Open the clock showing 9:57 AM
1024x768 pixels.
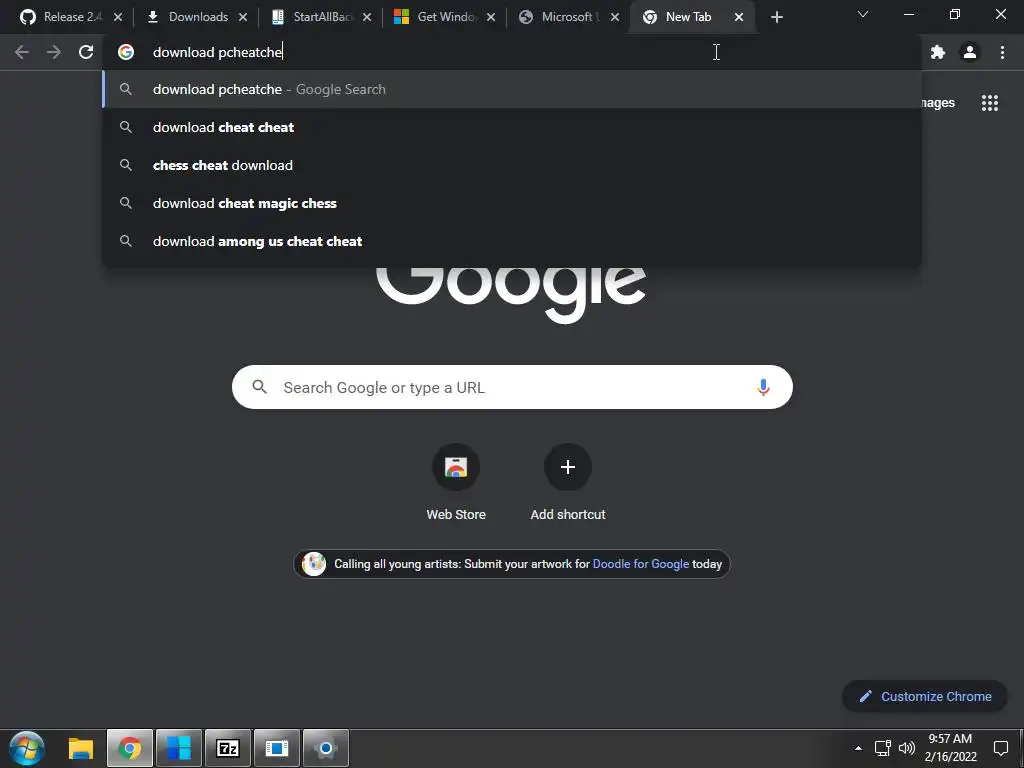click(x=950, y=748)
